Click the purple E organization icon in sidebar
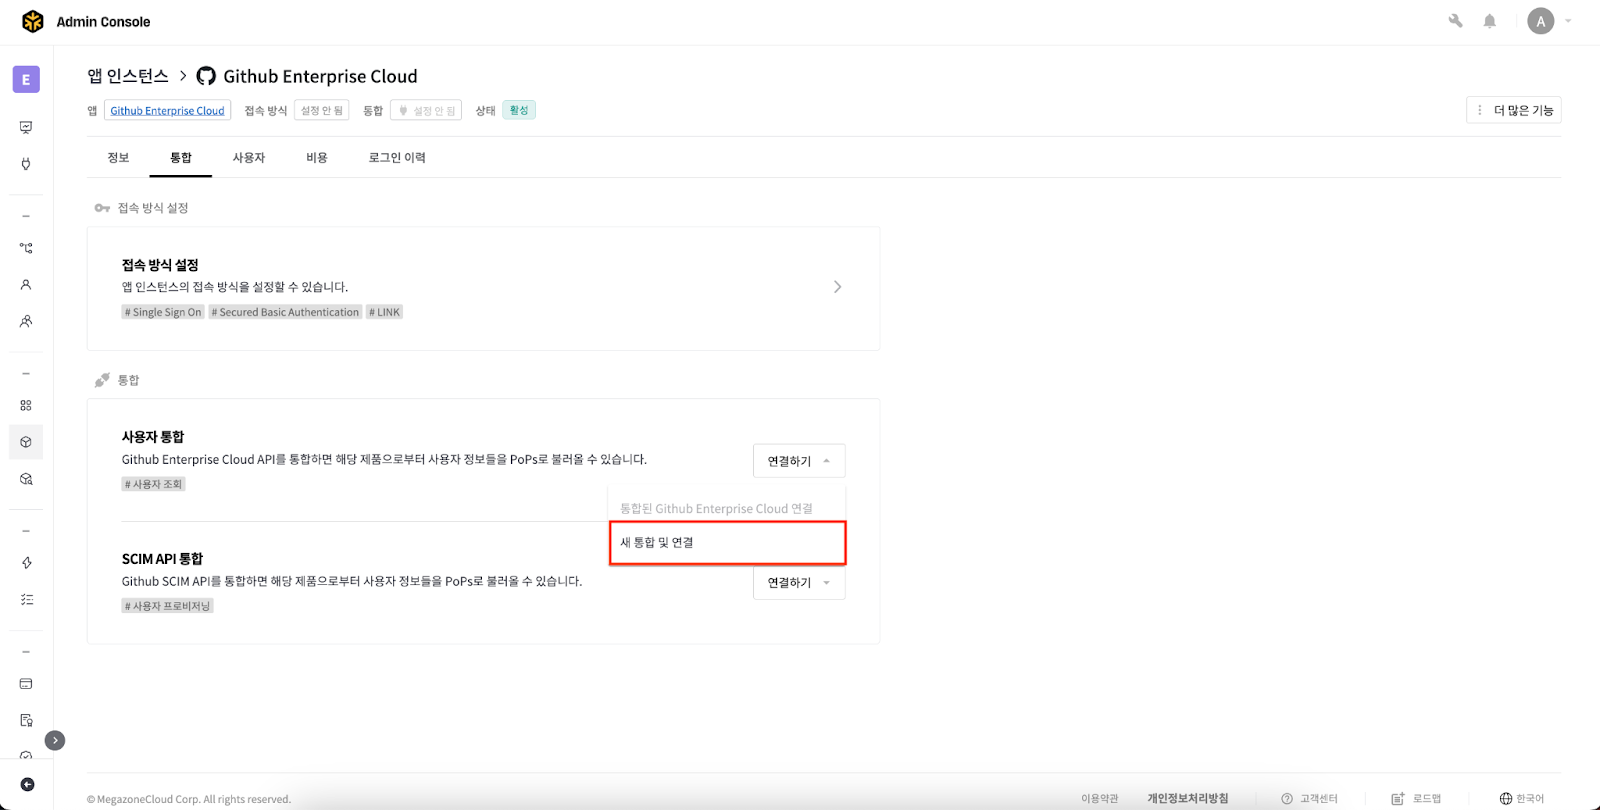The width and height of the screenshot is (1600, 810). point(26,79)
